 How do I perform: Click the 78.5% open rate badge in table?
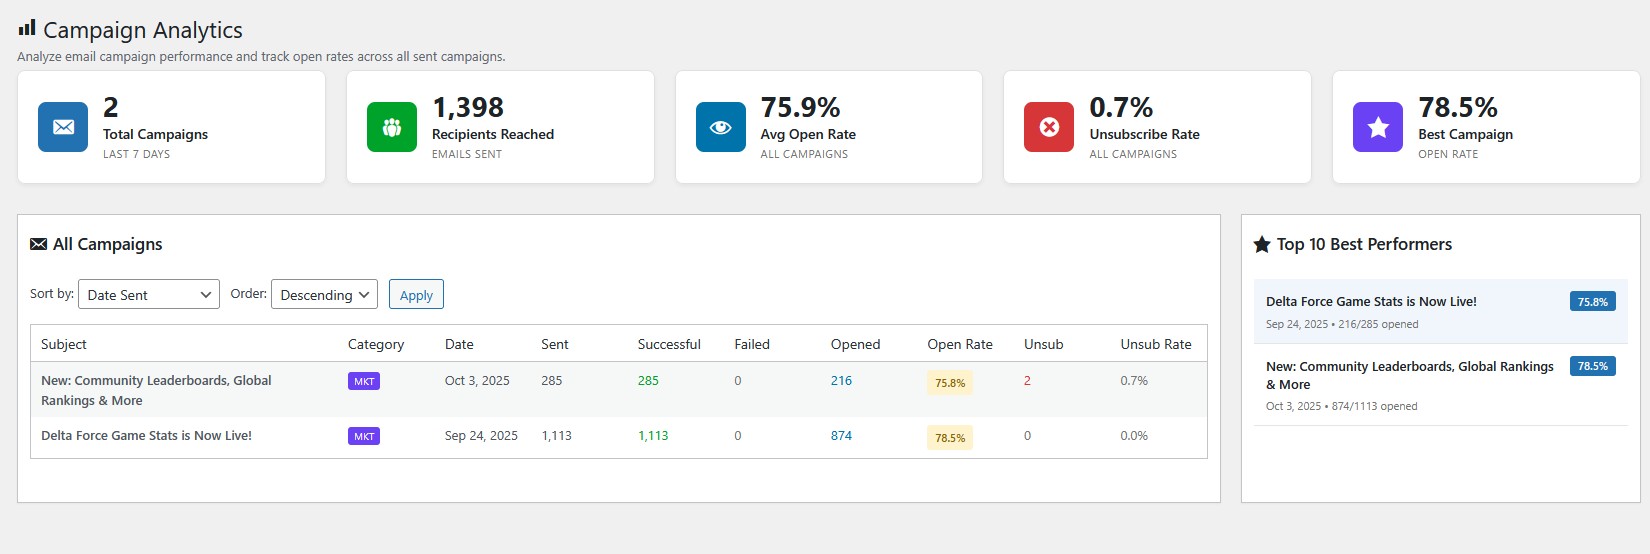pyautogui.click(x=949, y=438)
